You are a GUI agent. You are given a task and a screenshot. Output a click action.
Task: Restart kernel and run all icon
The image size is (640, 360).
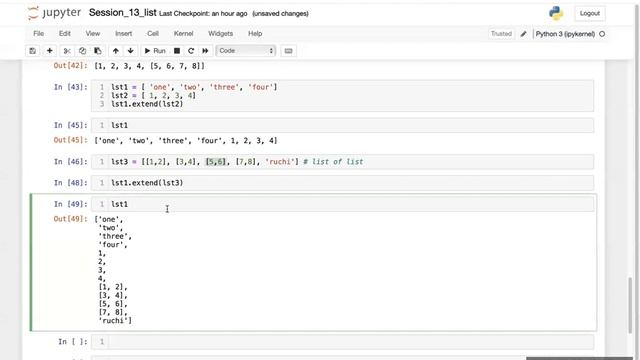205,51
